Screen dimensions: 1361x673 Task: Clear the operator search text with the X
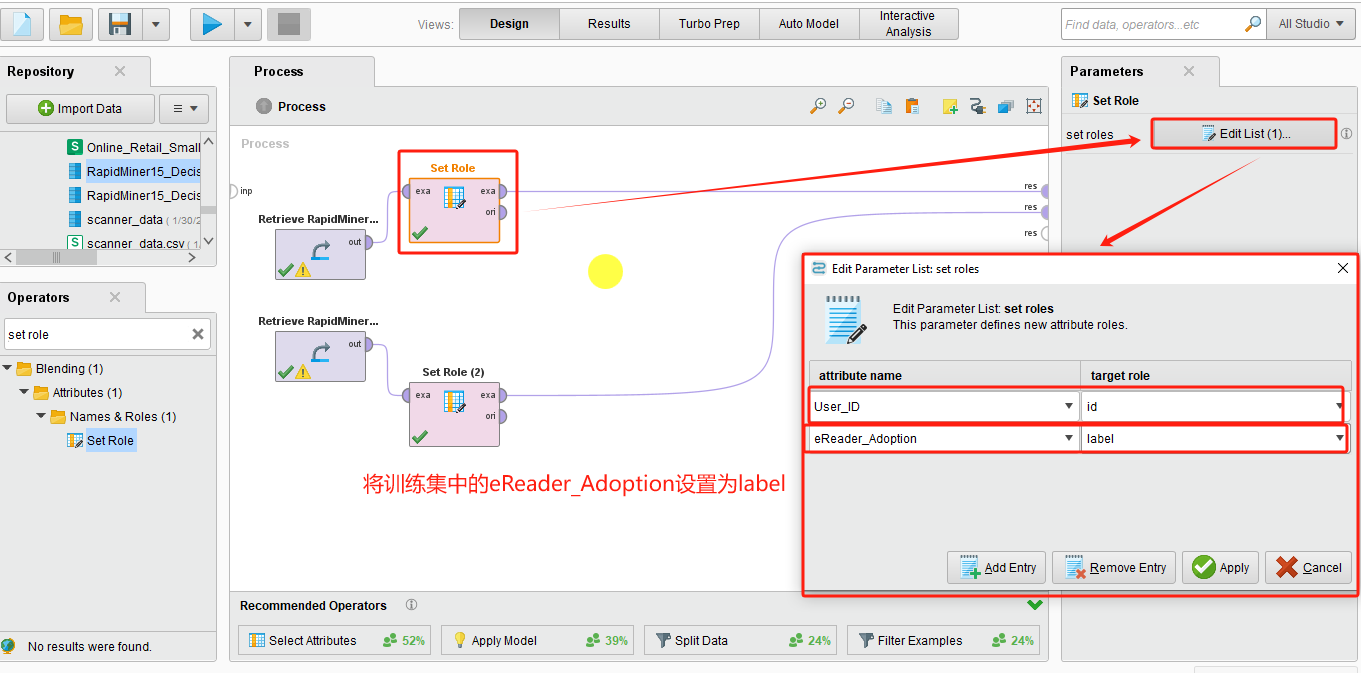coord(198,334)
